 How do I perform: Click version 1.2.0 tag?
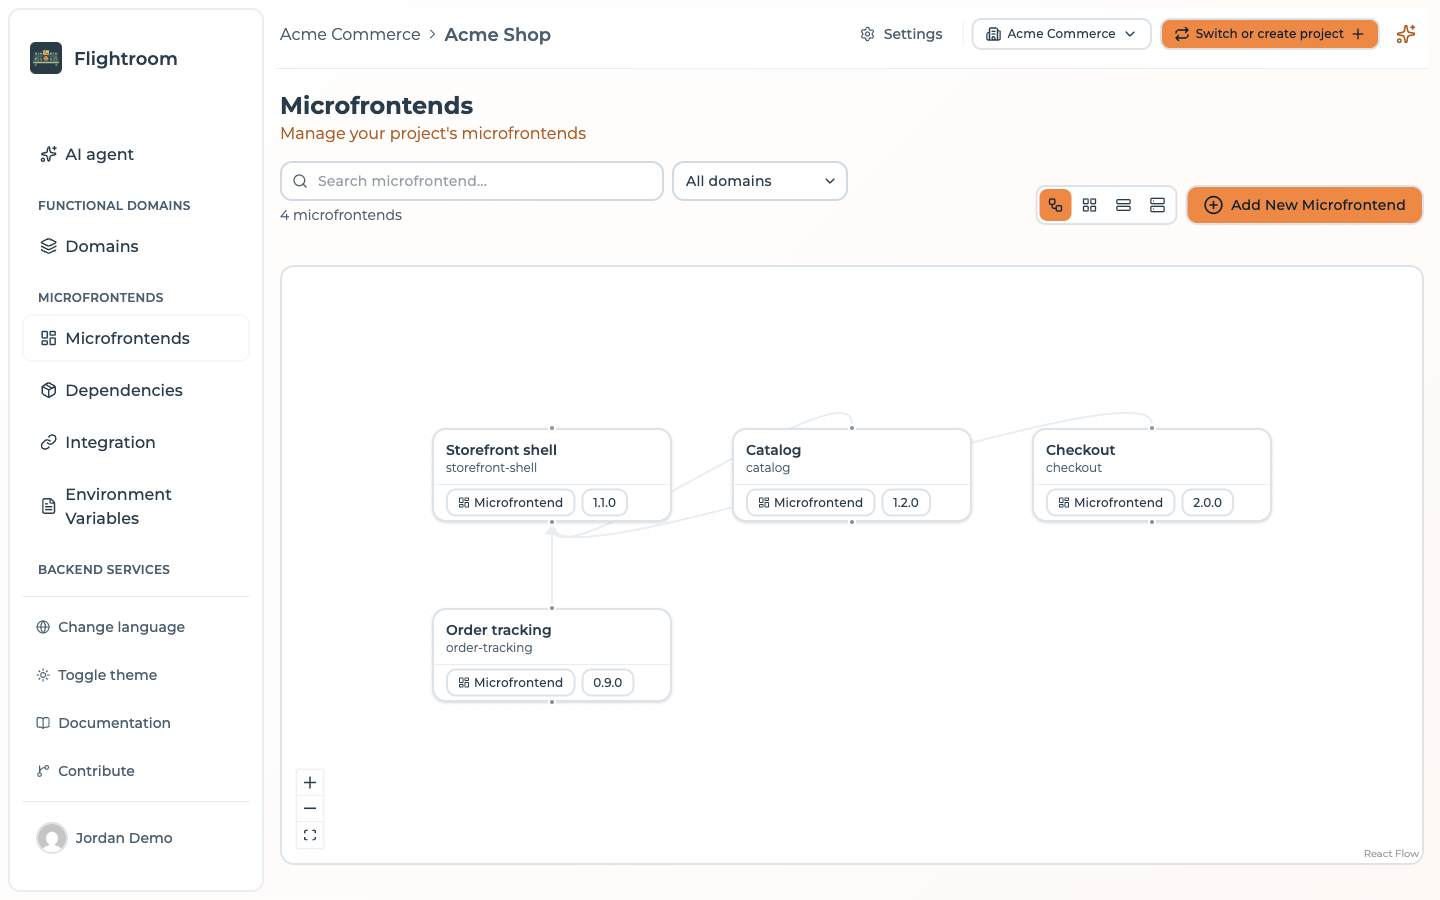[x=906, y=502]
